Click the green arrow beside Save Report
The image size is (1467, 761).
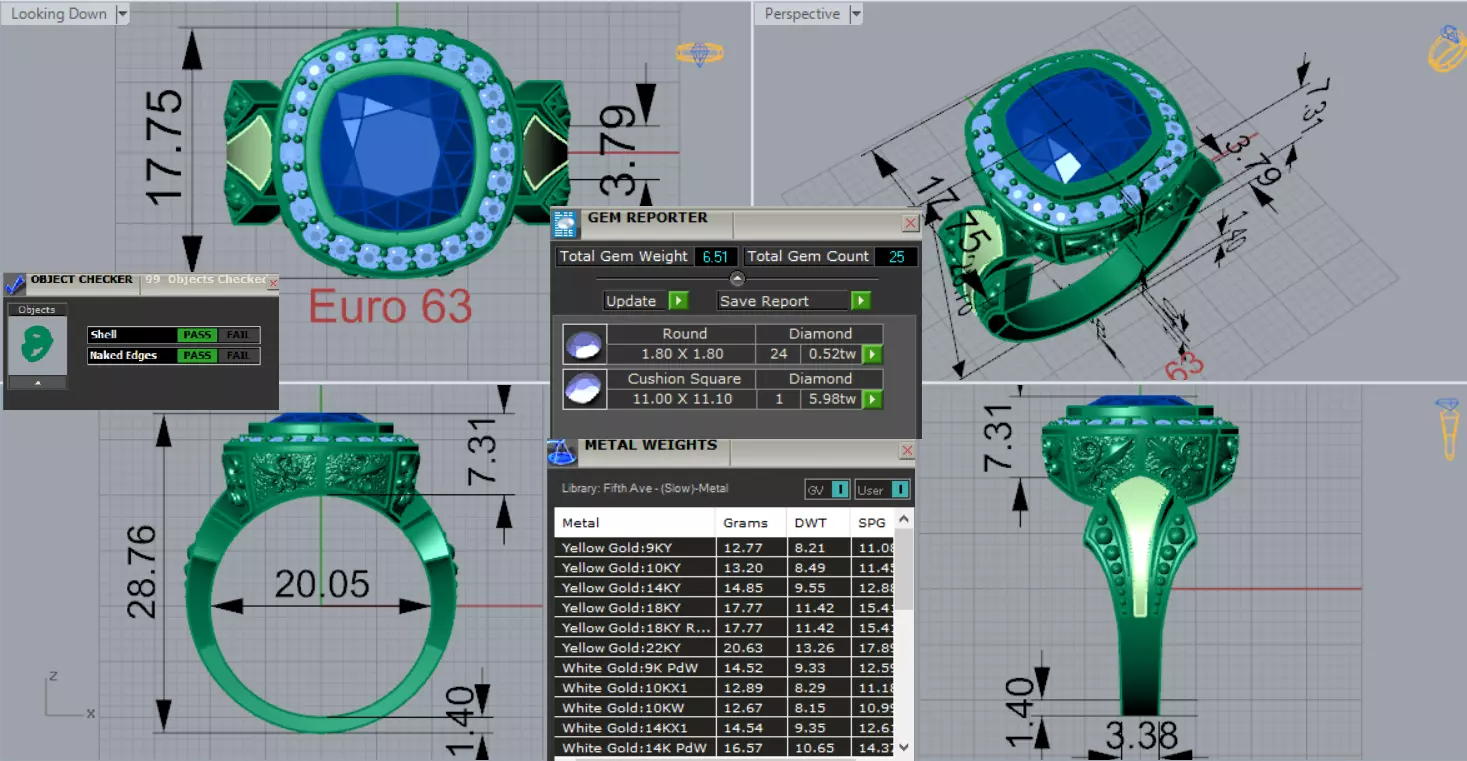[860, 301]
